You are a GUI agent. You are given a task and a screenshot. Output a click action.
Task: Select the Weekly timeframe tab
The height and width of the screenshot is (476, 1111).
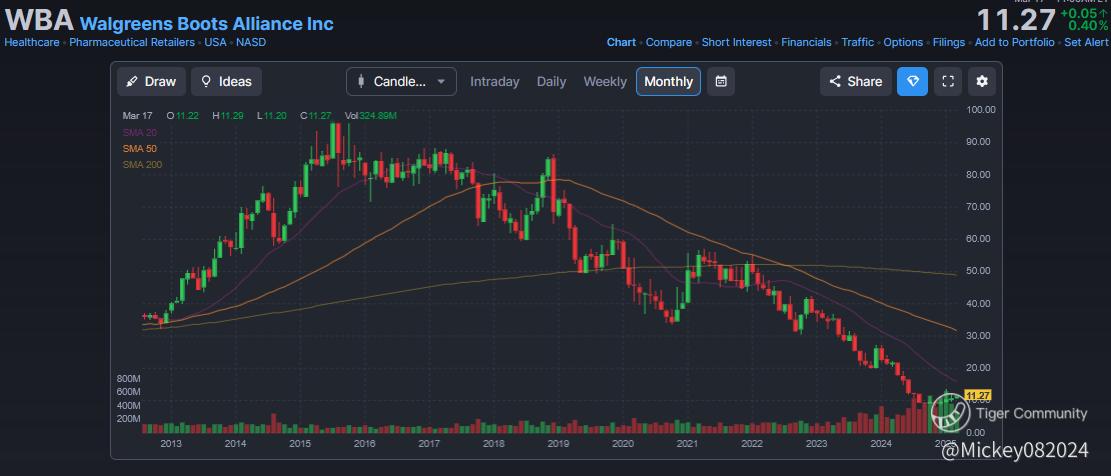[x=605, y=82]
